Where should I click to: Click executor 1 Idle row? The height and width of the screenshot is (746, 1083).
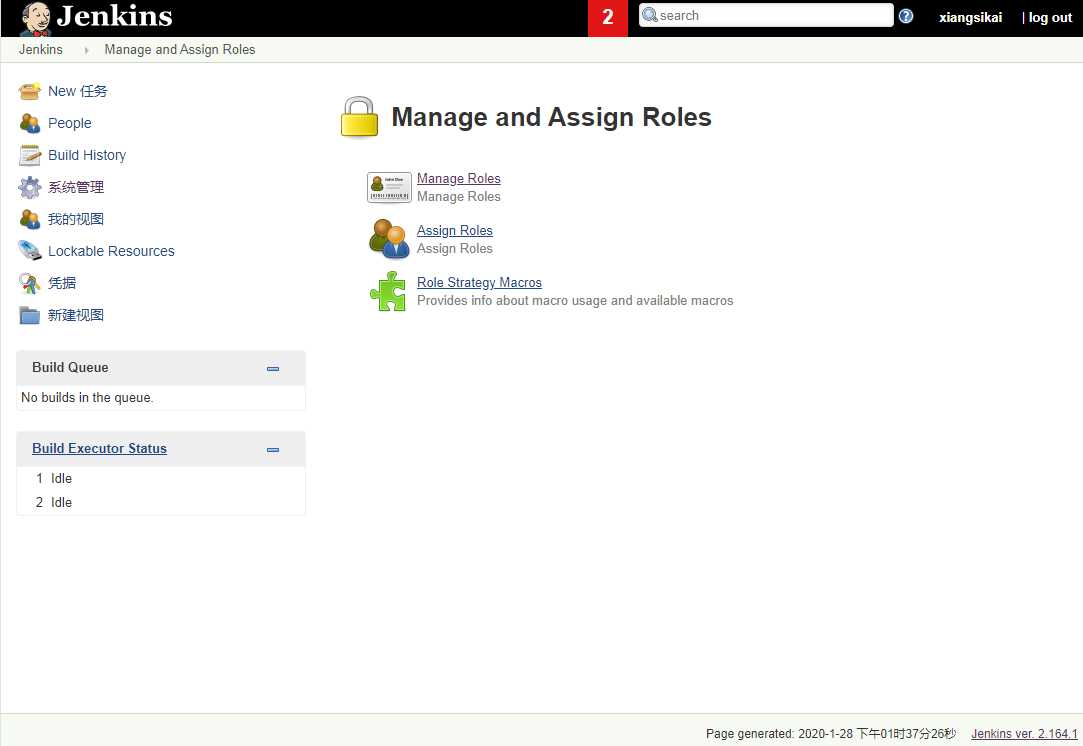161,478
